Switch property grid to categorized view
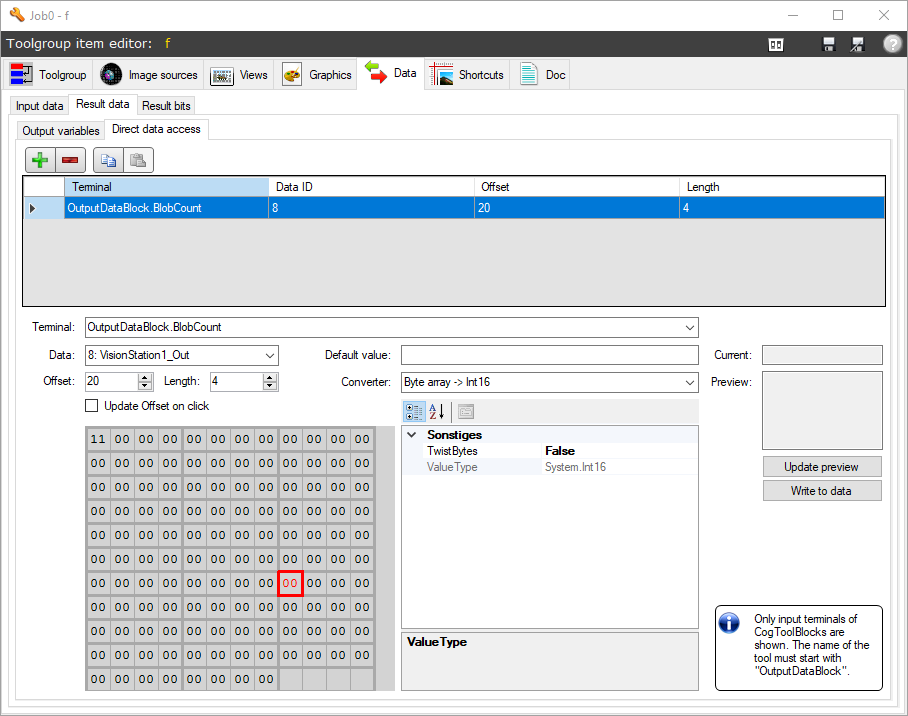 click(414, 412)
